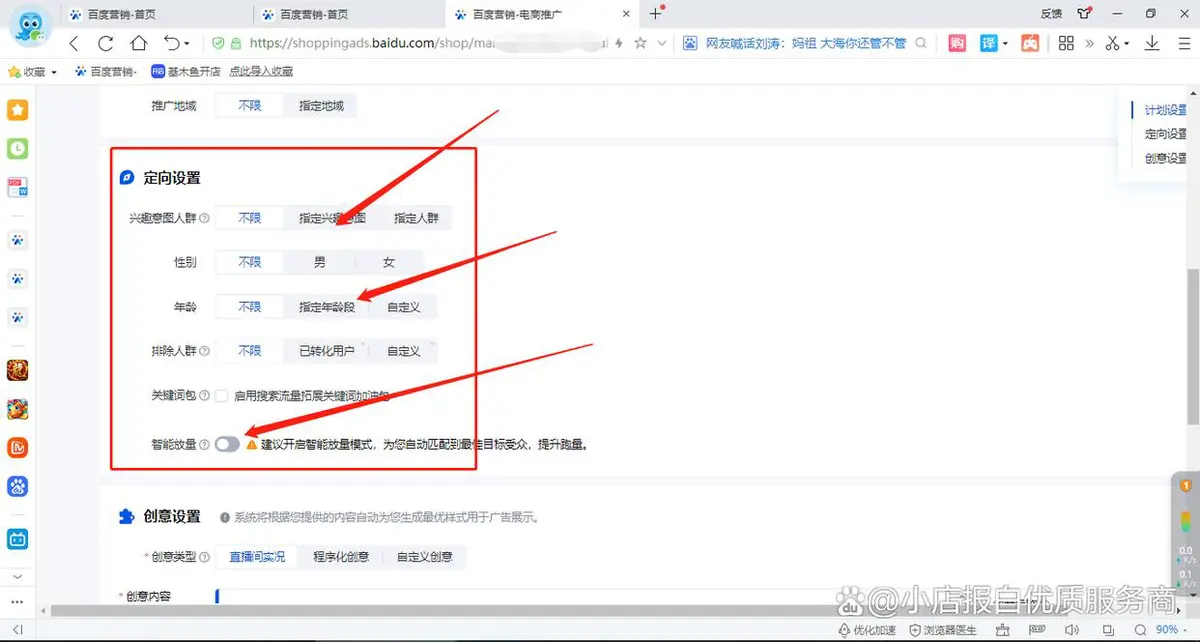Expand the sidebar chevron below icons
Viewport: 1200px width, 642px height.
tap(17, 577)
